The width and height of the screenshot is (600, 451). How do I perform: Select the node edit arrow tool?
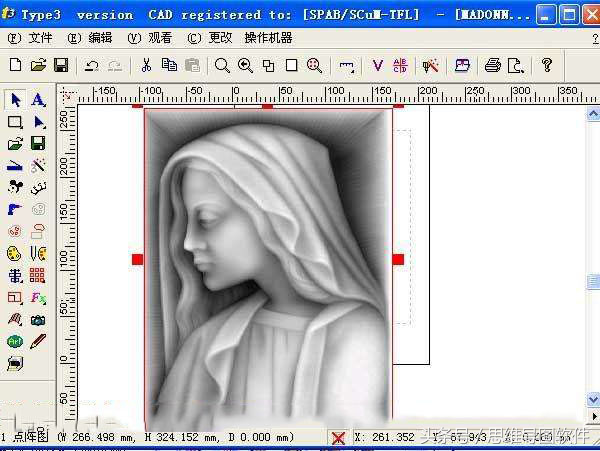39,122
